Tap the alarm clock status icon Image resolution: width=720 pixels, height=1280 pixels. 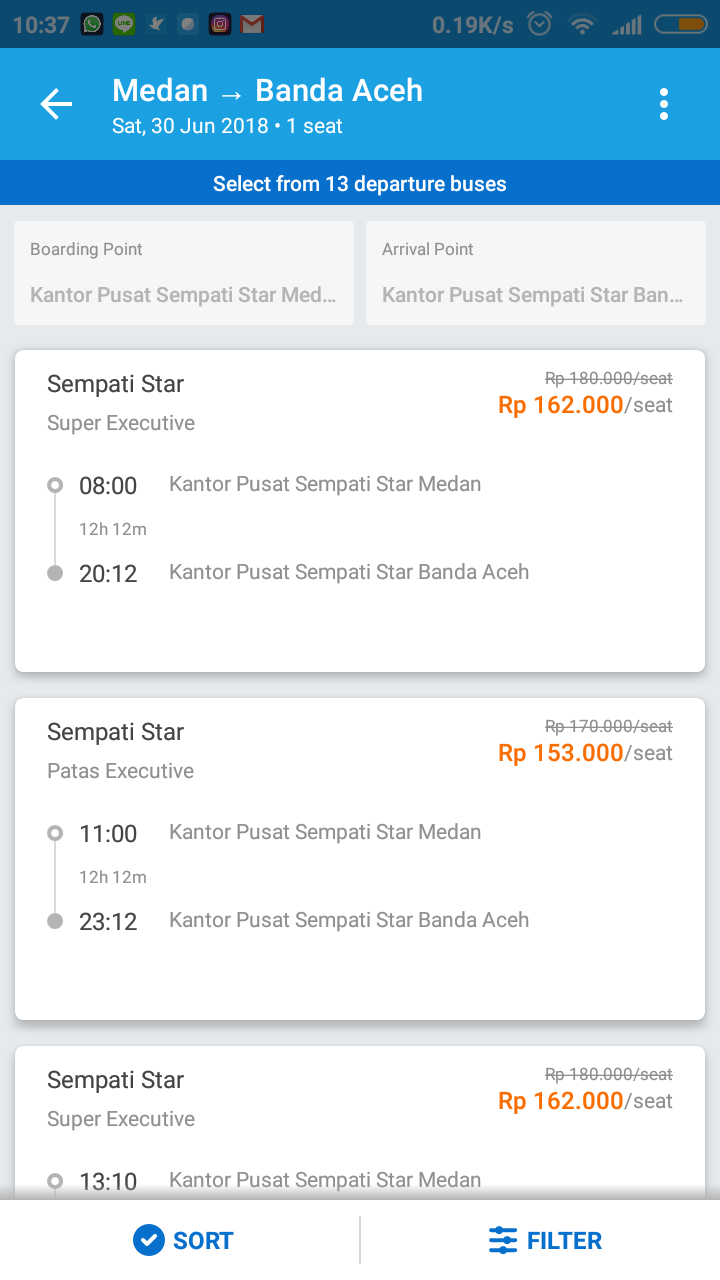pos(540,24)
